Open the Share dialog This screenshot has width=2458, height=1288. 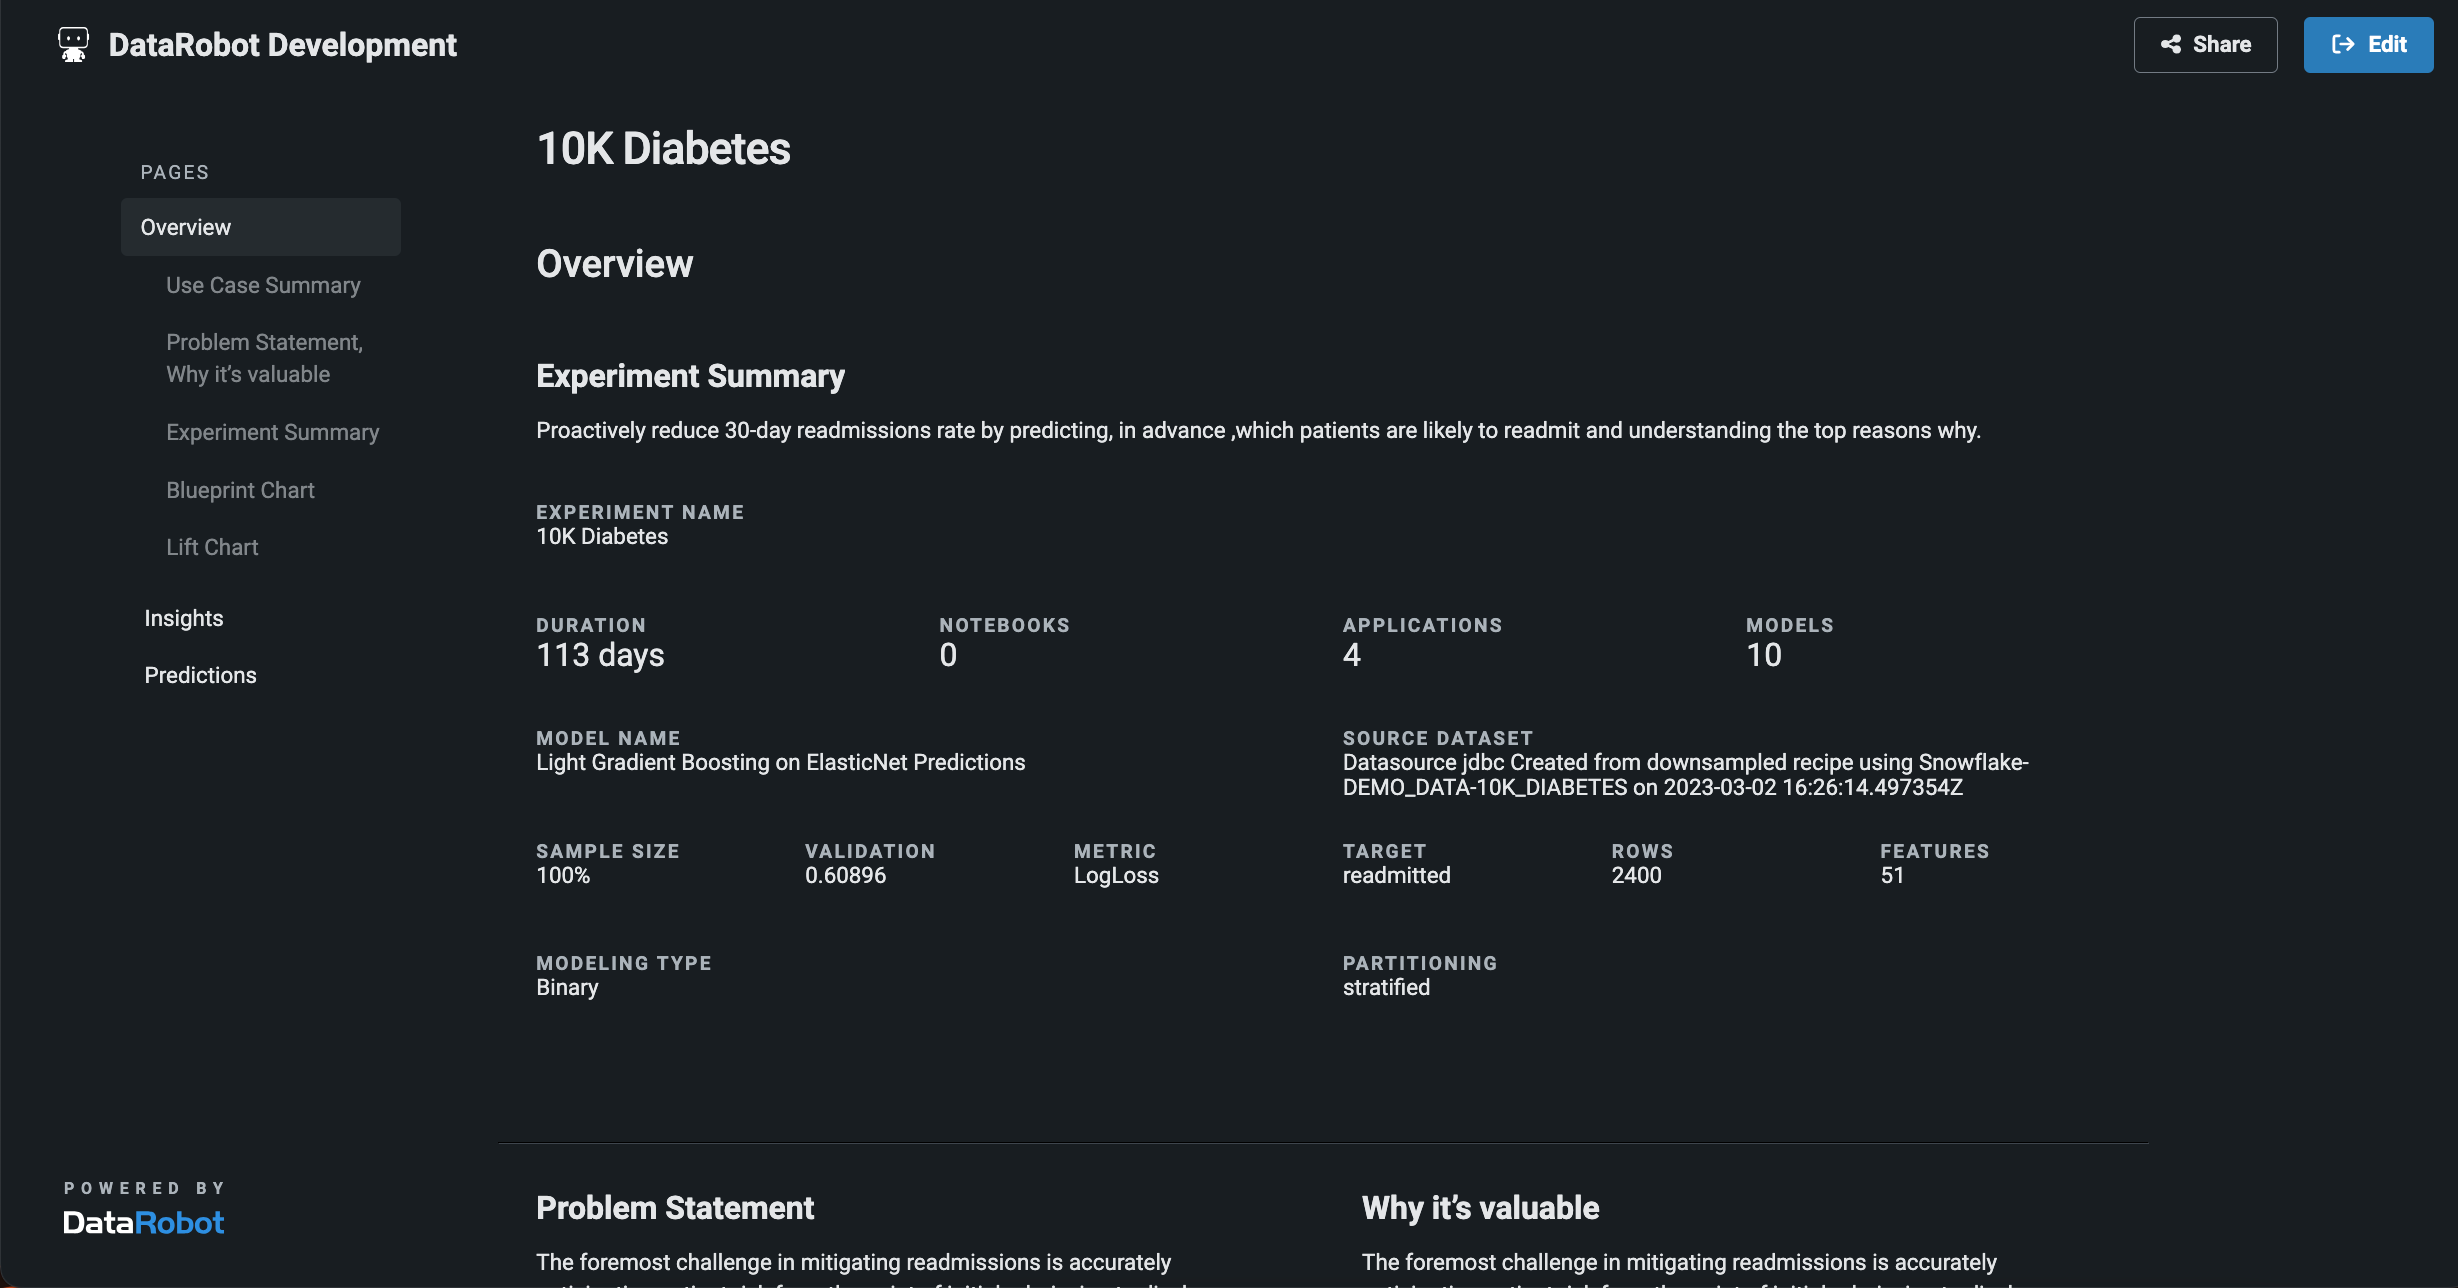[x=2205, y=45]
